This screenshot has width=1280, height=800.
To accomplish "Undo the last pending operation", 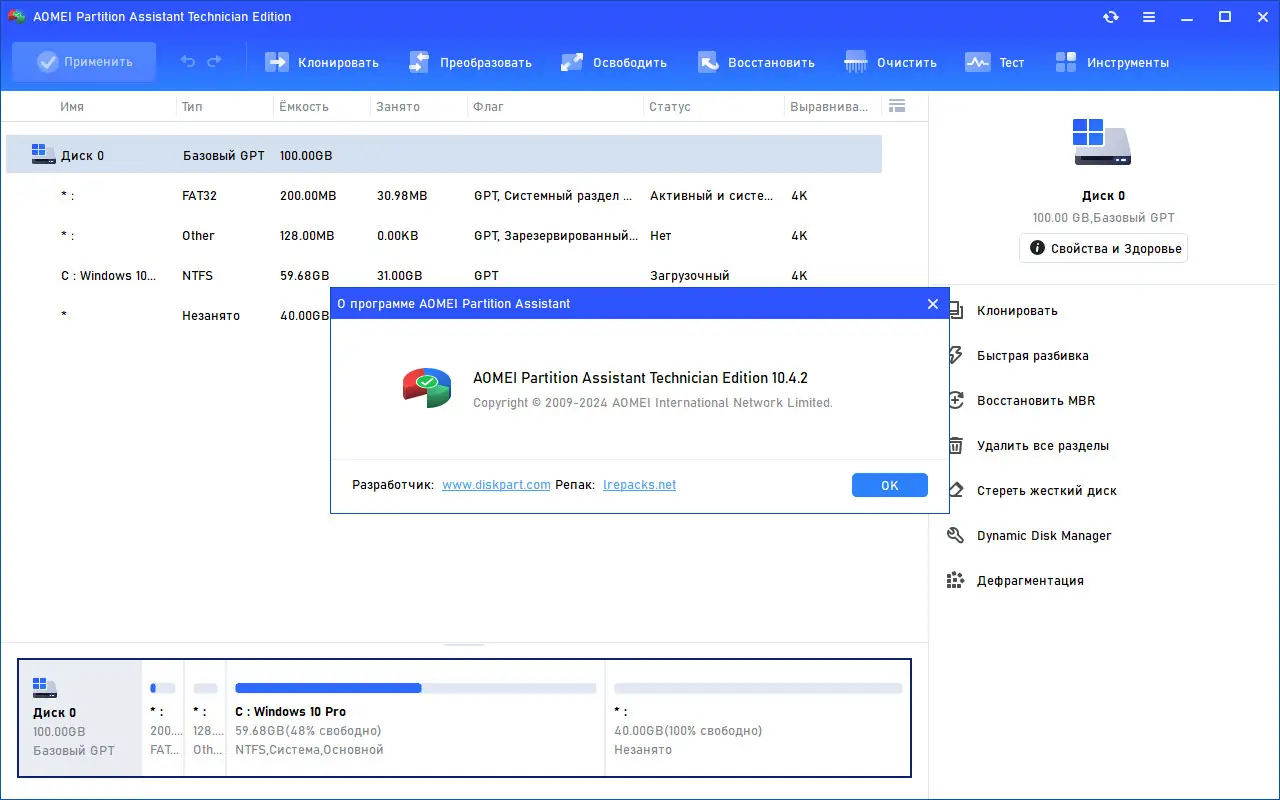I will point(188,62).
